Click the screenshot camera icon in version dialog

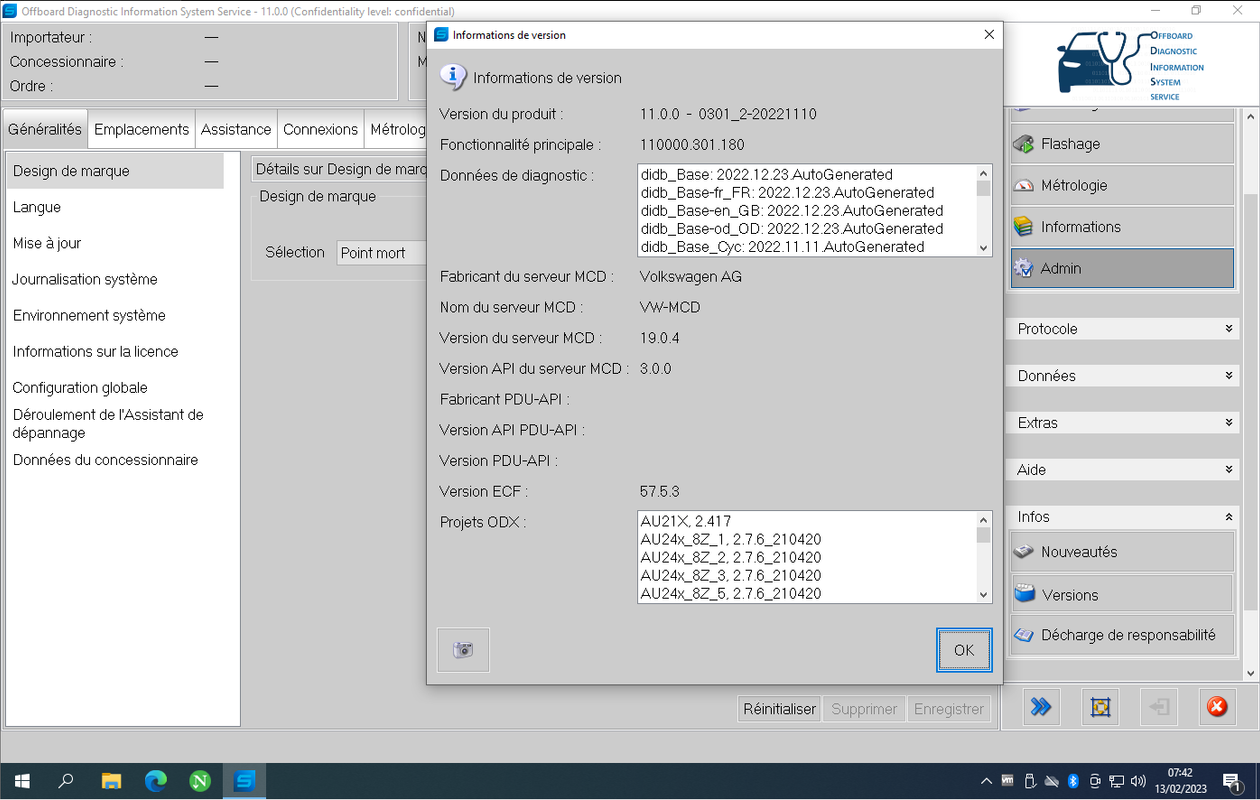point(463,650)
